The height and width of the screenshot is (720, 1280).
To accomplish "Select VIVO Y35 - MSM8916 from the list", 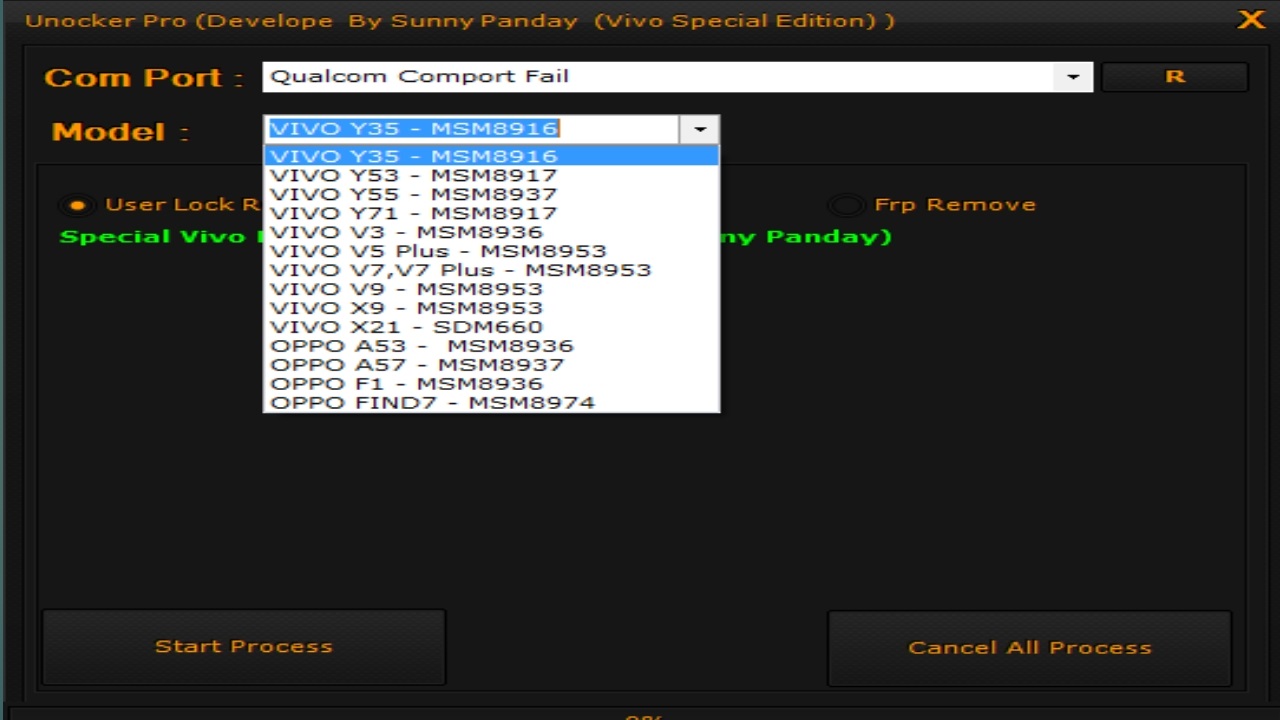I will click(491, 156).
